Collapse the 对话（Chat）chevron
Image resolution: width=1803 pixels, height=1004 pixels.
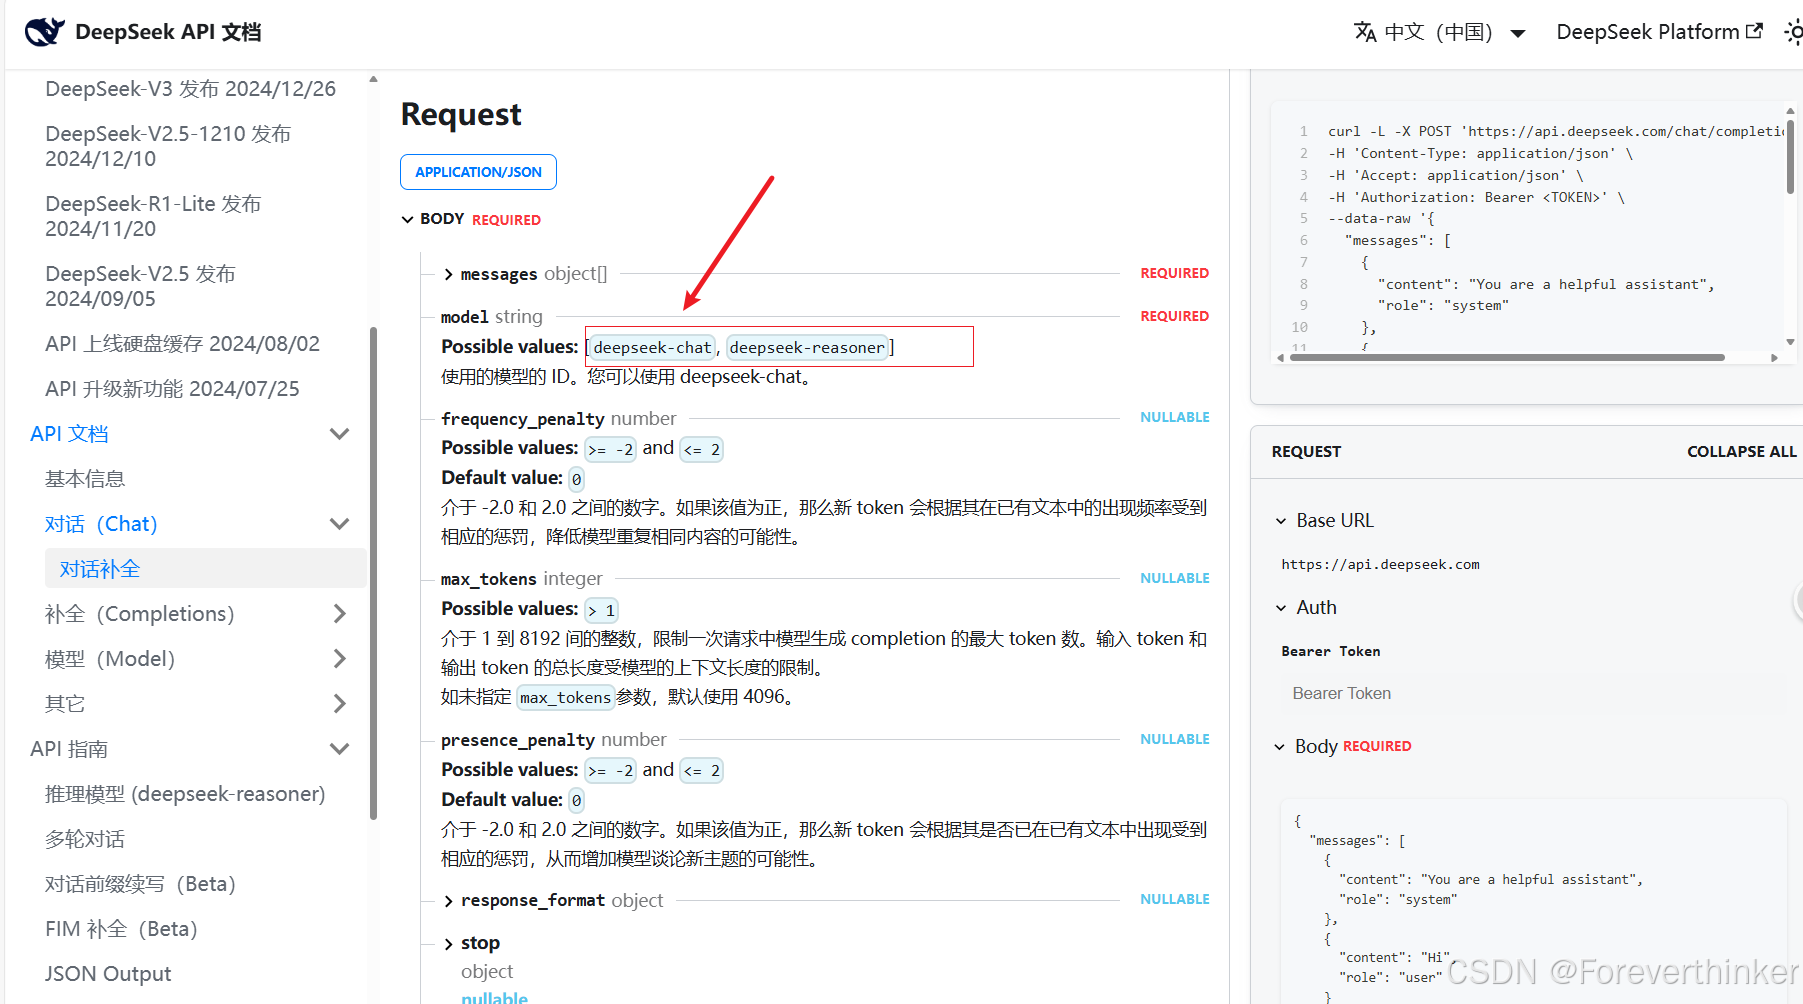click(x=340, y=524)
